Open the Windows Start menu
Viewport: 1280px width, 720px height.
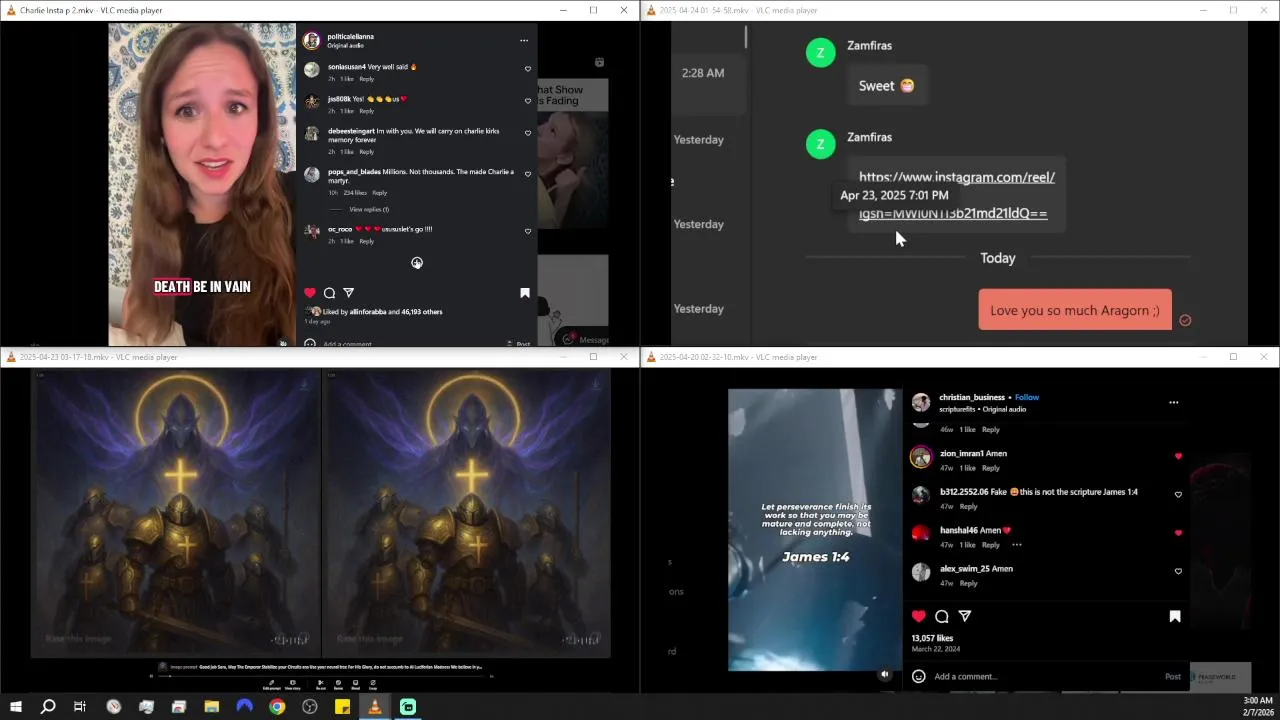click(x=15, y=707)
